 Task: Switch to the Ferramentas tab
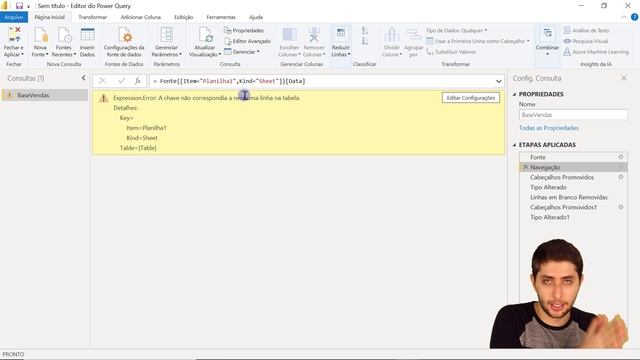point(221,17)
